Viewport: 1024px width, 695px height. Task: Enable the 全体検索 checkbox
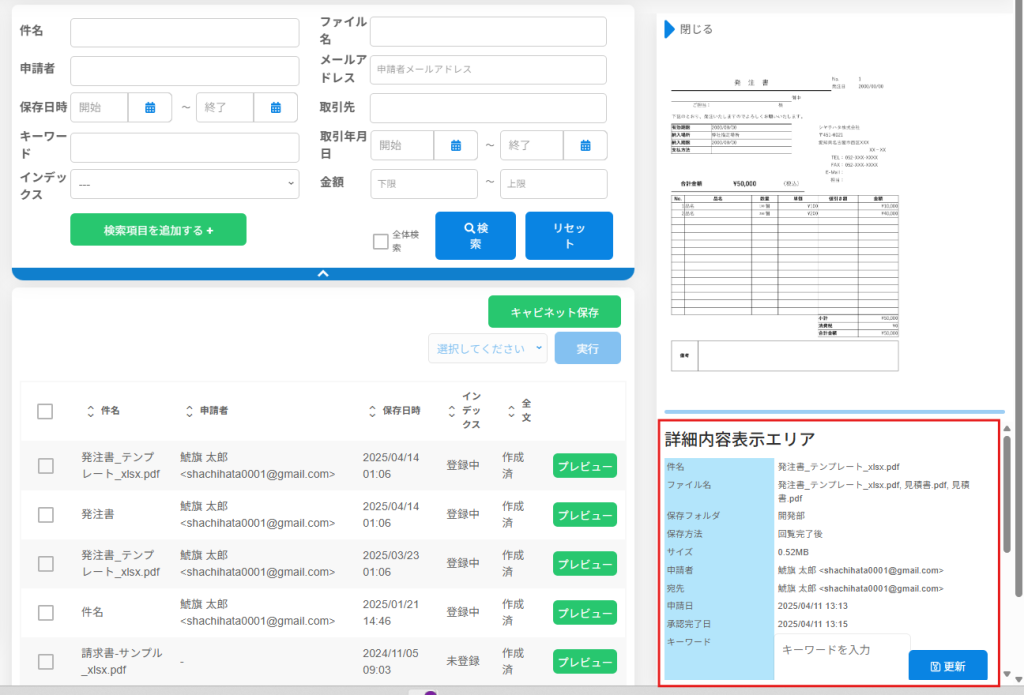coord(380,241)
